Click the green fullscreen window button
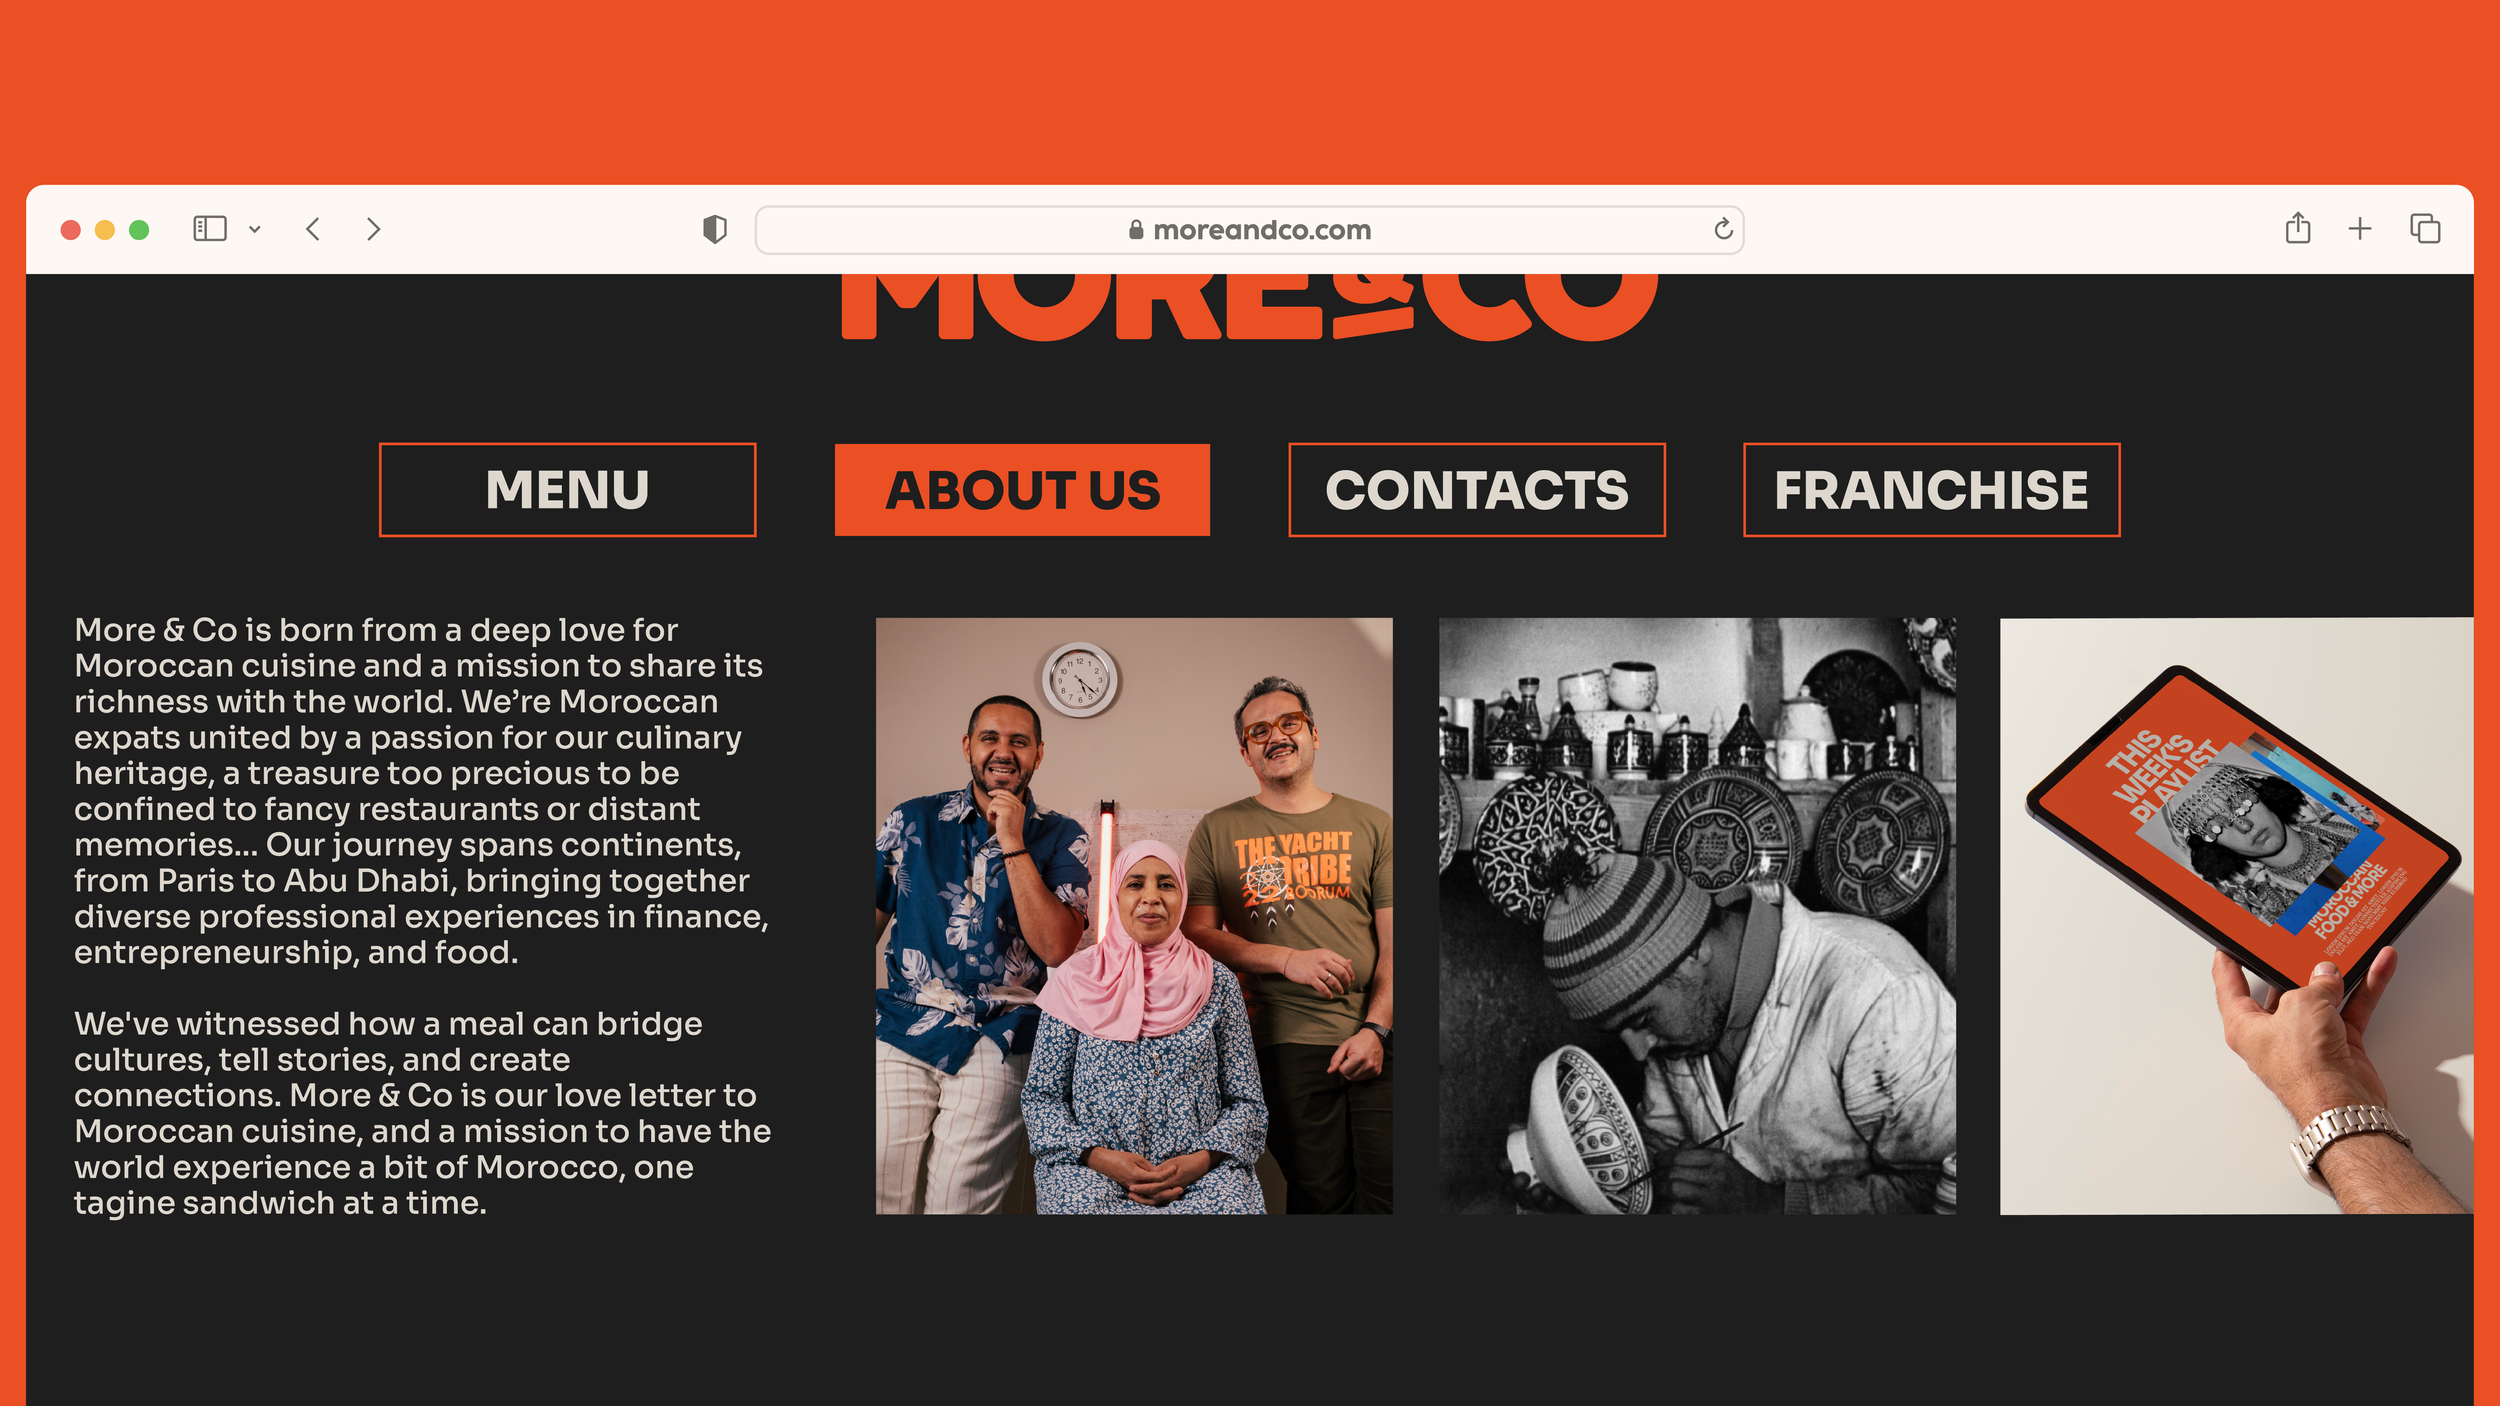 [x=139, y=230]
